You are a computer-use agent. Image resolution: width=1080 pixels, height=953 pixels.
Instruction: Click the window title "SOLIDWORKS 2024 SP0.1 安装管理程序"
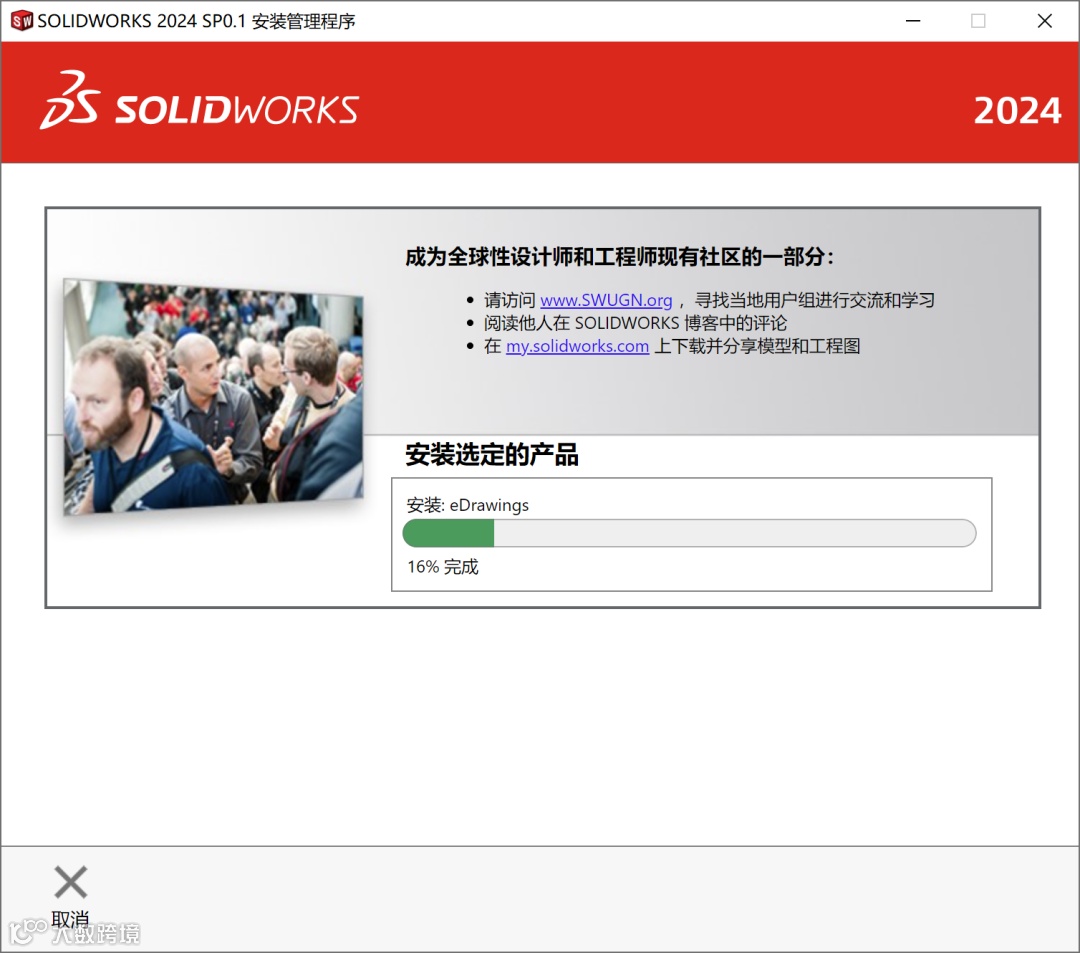click(x=196, y=21)
